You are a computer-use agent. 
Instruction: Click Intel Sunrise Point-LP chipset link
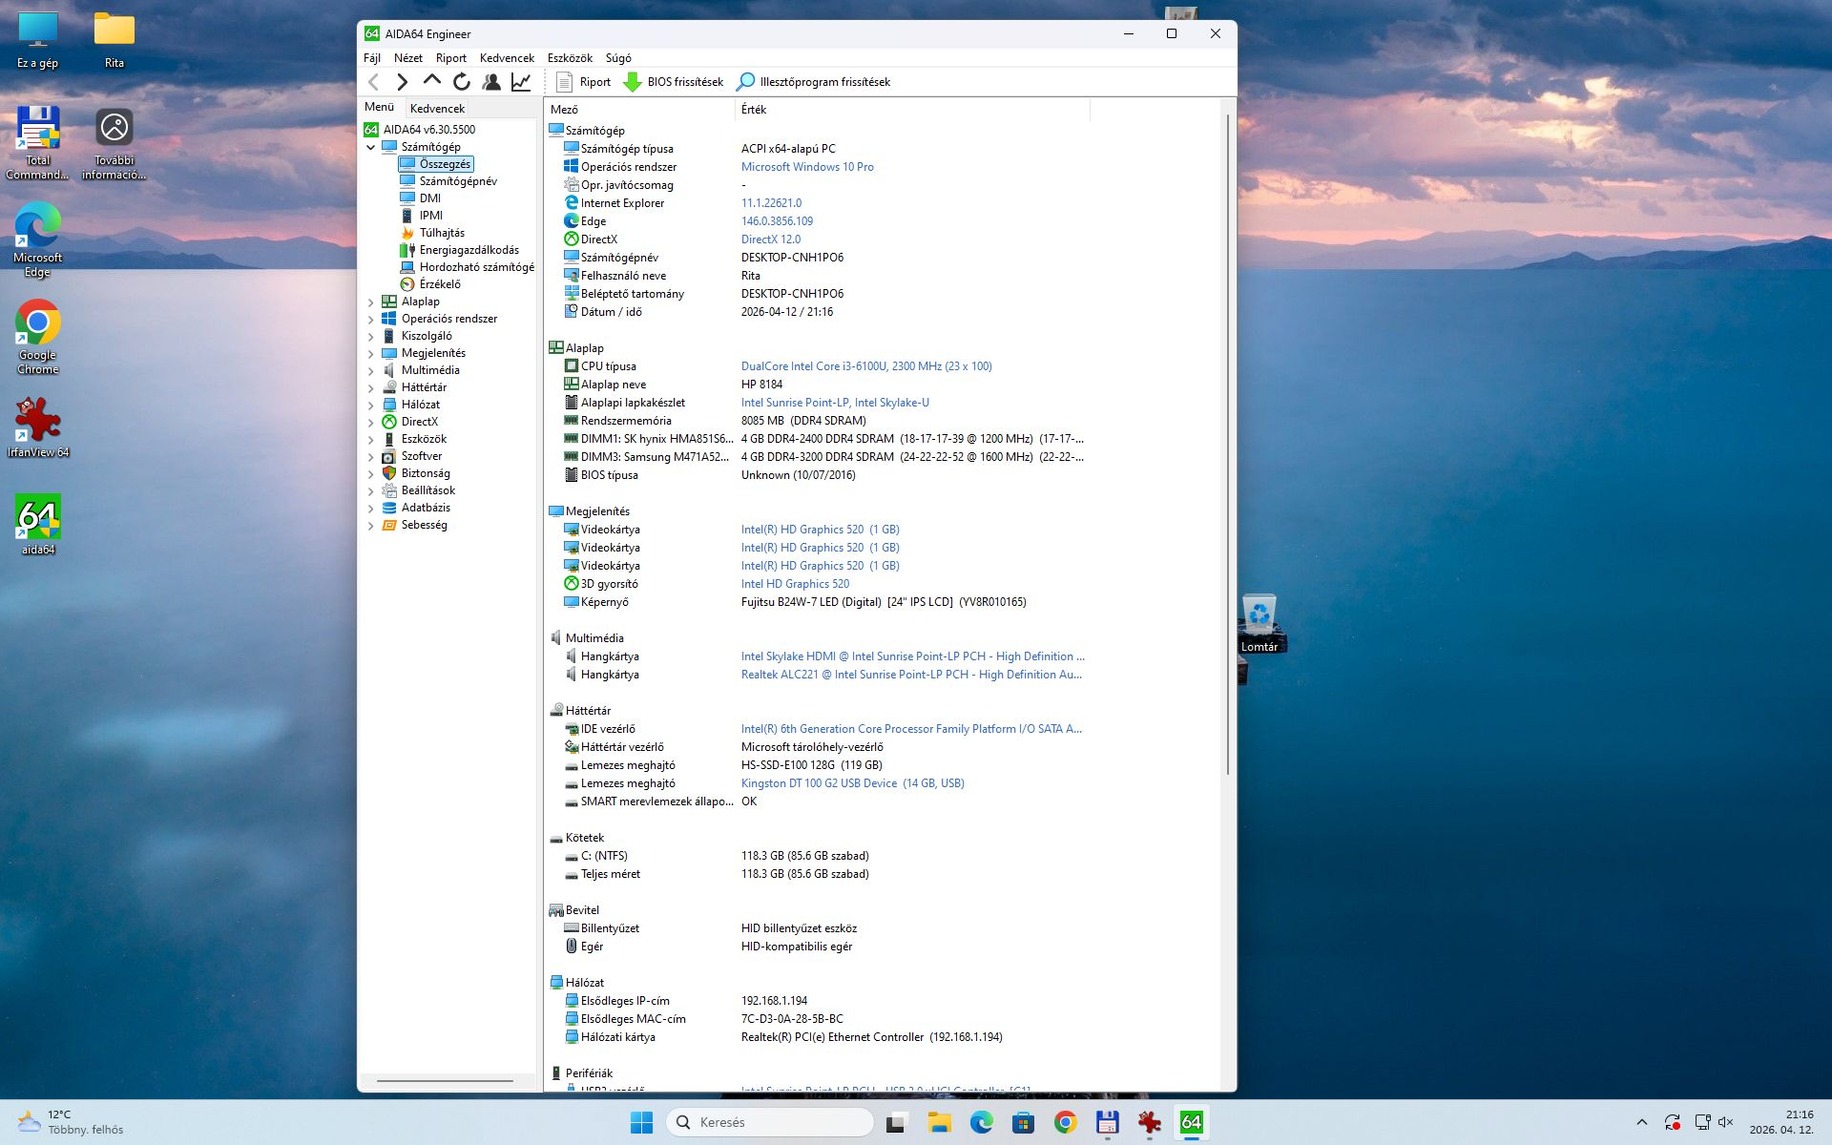tap(835, 402)
